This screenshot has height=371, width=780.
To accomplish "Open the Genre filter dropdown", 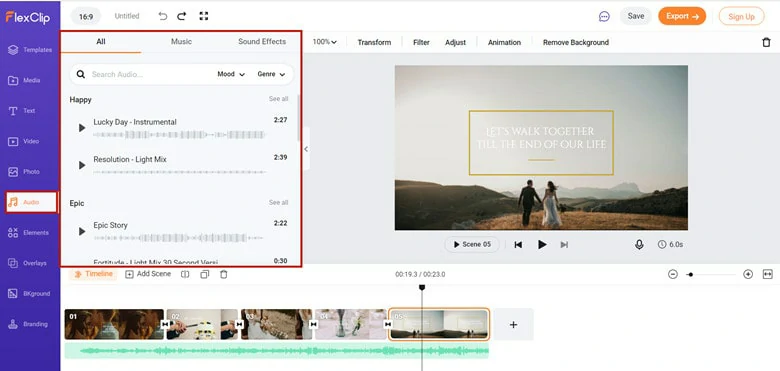I will tap(271, 74).
